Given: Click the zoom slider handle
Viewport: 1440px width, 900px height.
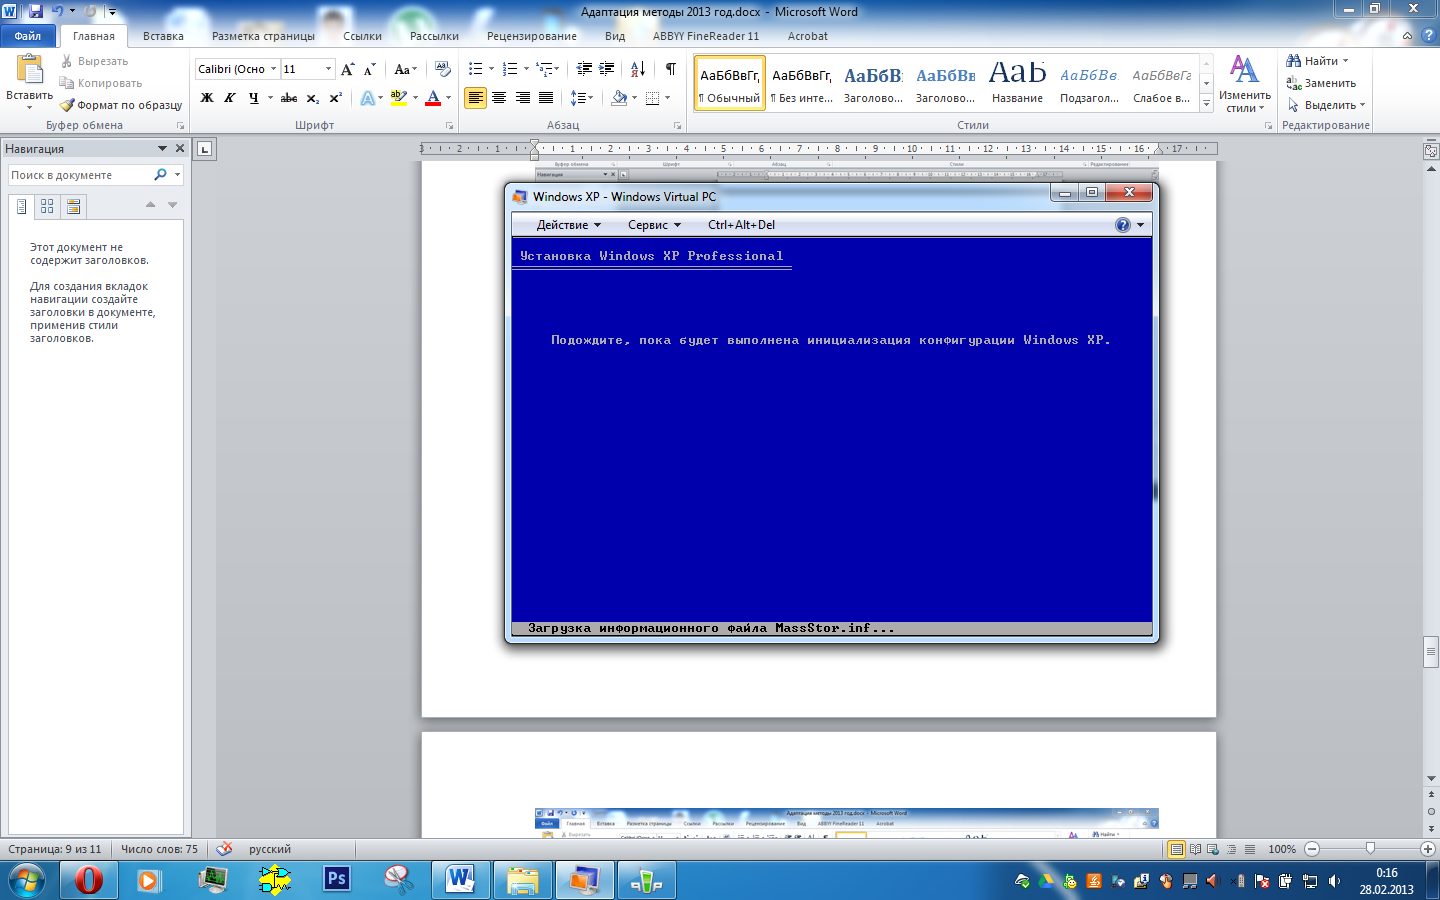Looking at the screenshot, I should (x=1370, y=849).
